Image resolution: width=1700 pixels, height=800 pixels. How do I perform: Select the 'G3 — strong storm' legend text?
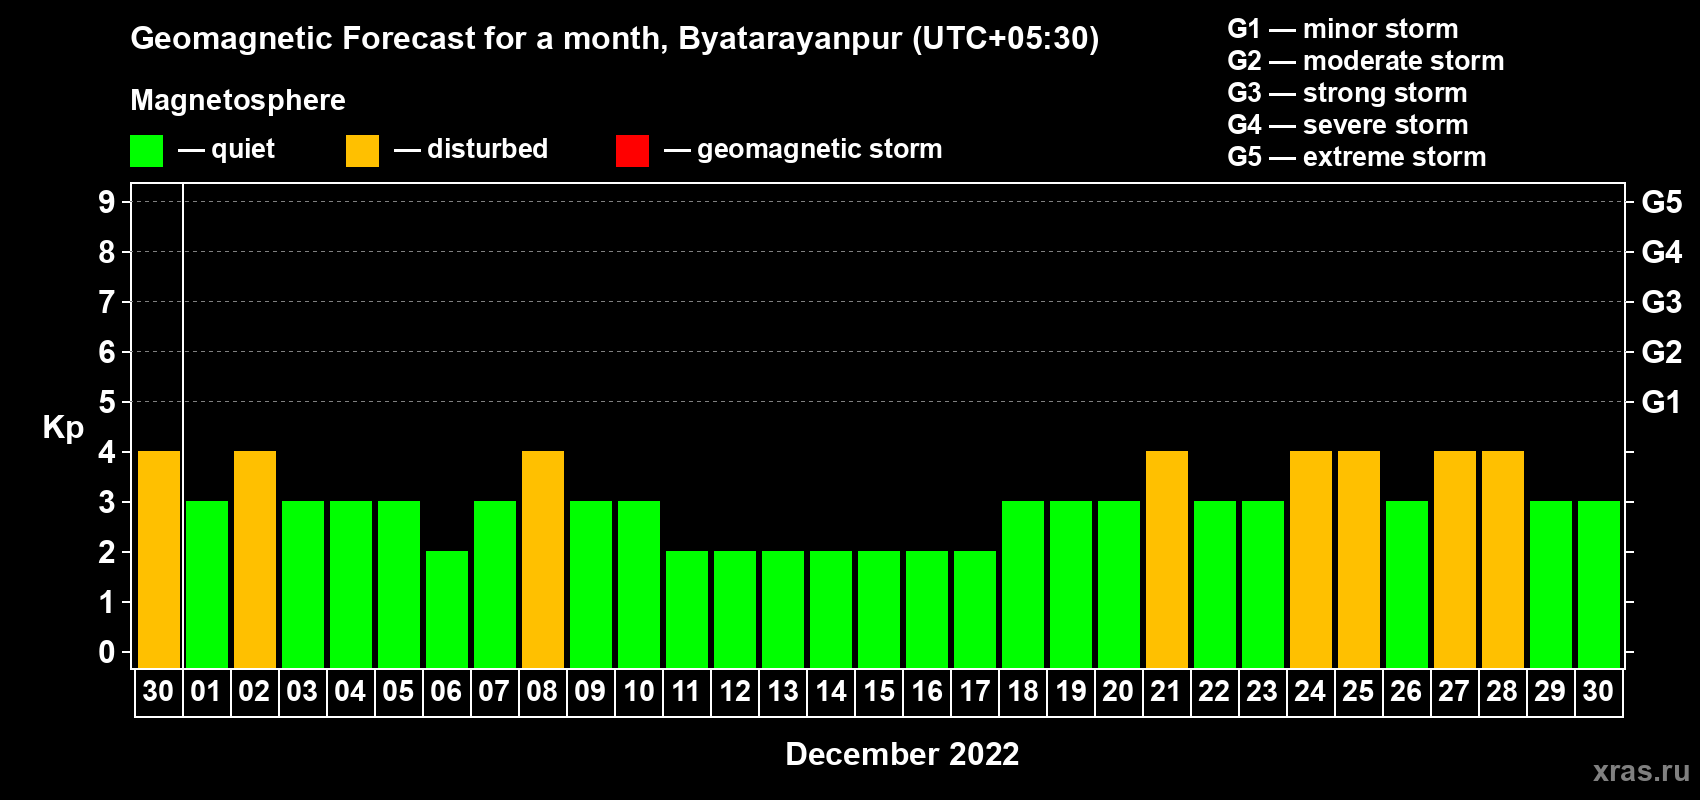point(1347,93)
